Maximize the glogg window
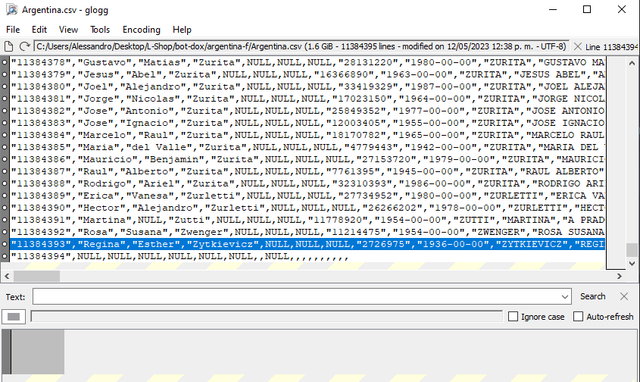This screenshot has width=640, height=382. (x=587, y=9)
